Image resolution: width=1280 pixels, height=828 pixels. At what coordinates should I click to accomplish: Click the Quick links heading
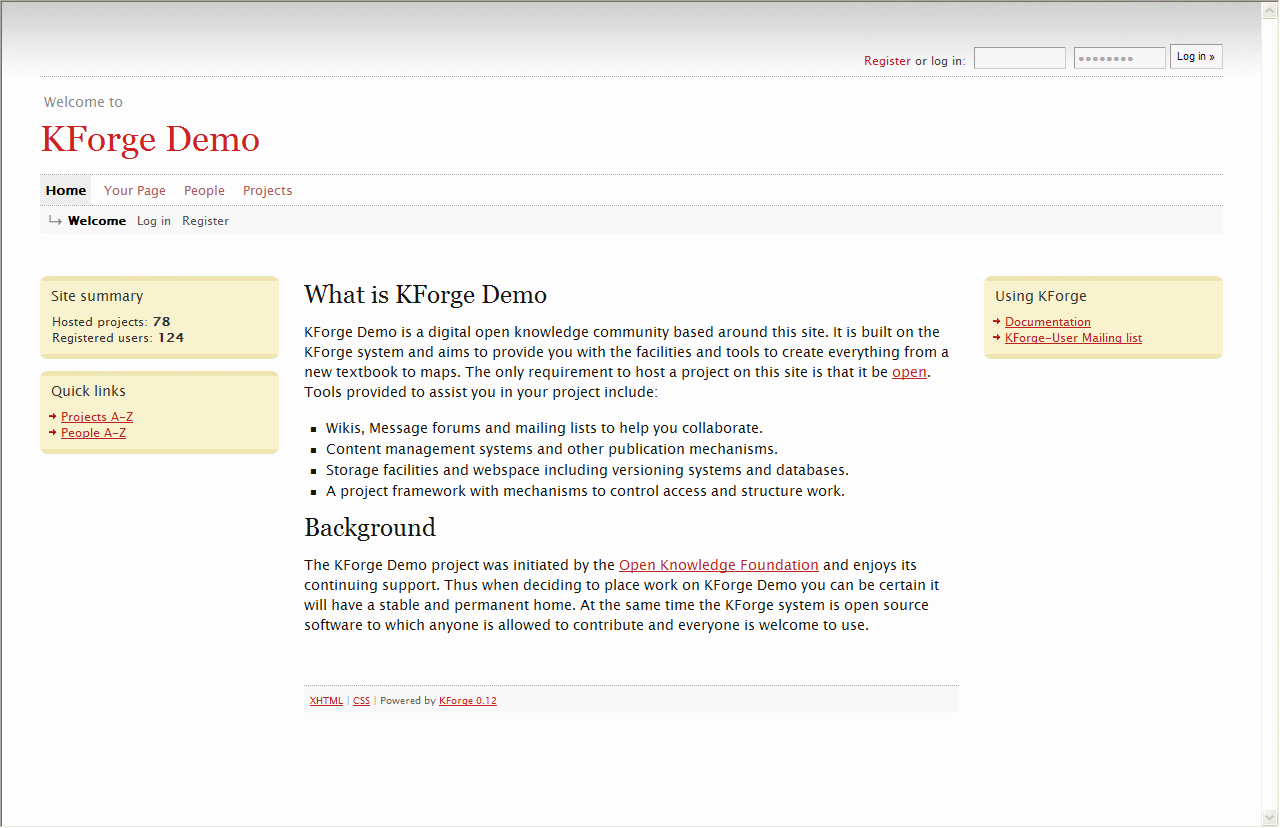point(88,391)
